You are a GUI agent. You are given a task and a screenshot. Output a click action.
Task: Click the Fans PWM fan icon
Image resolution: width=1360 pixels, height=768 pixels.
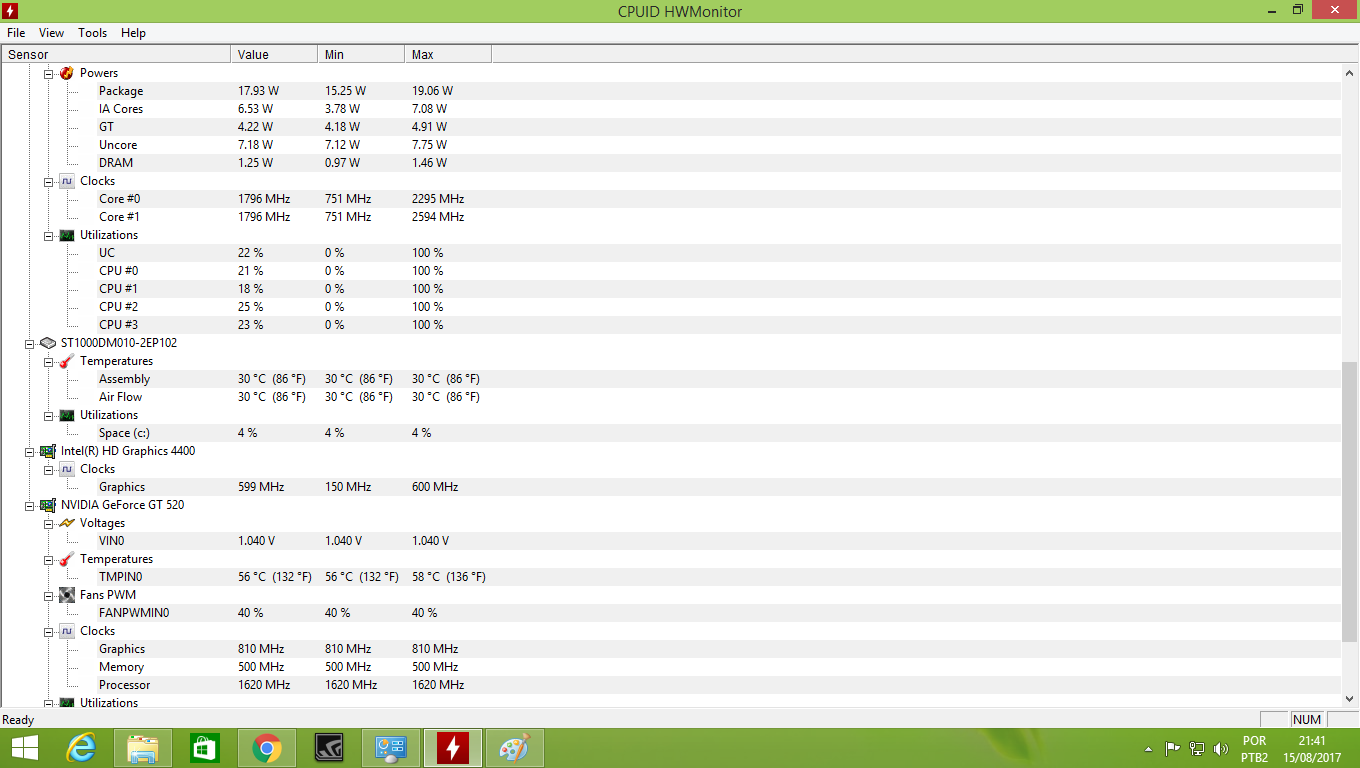coord(66,595)
